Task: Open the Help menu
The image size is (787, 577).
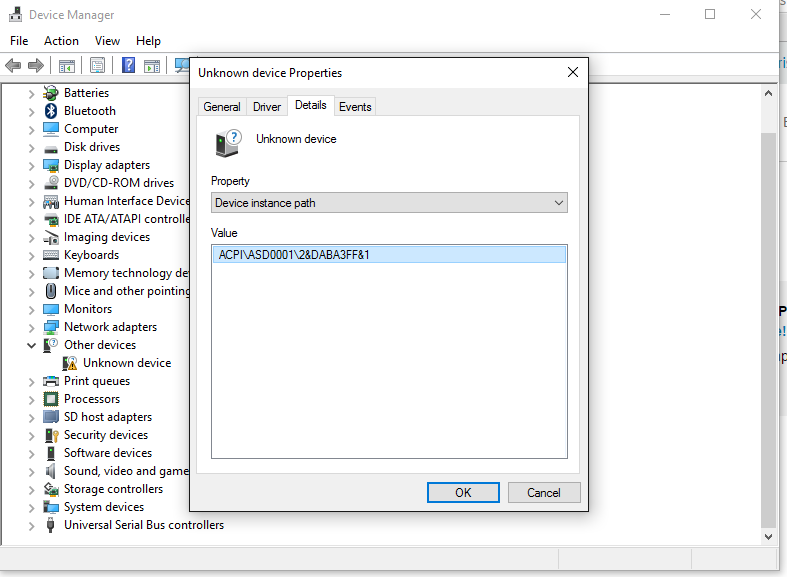Action: [x=148, y=41]
